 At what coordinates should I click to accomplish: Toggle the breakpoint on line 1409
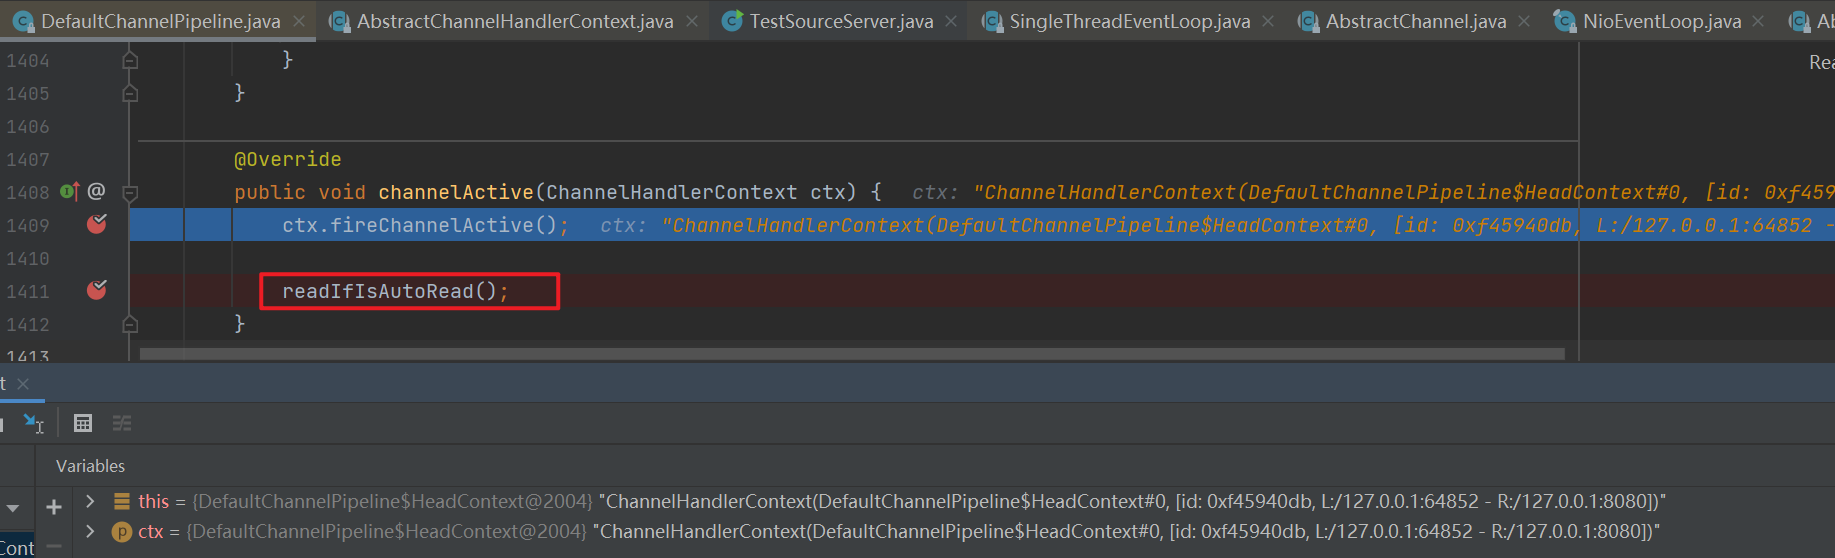tap(97, 224)
